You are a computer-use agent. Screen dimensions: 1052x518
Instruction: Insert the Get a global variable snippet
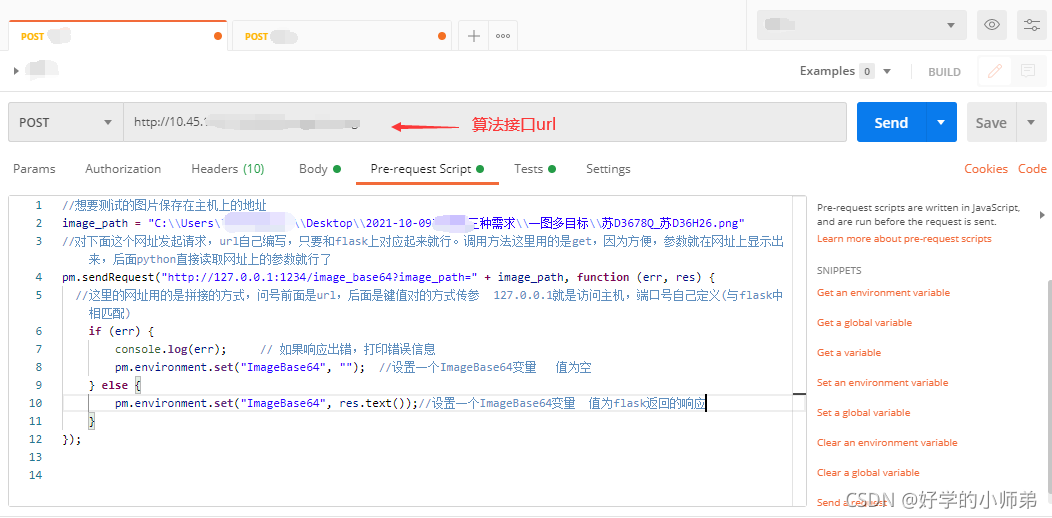[x=864, y=323]
